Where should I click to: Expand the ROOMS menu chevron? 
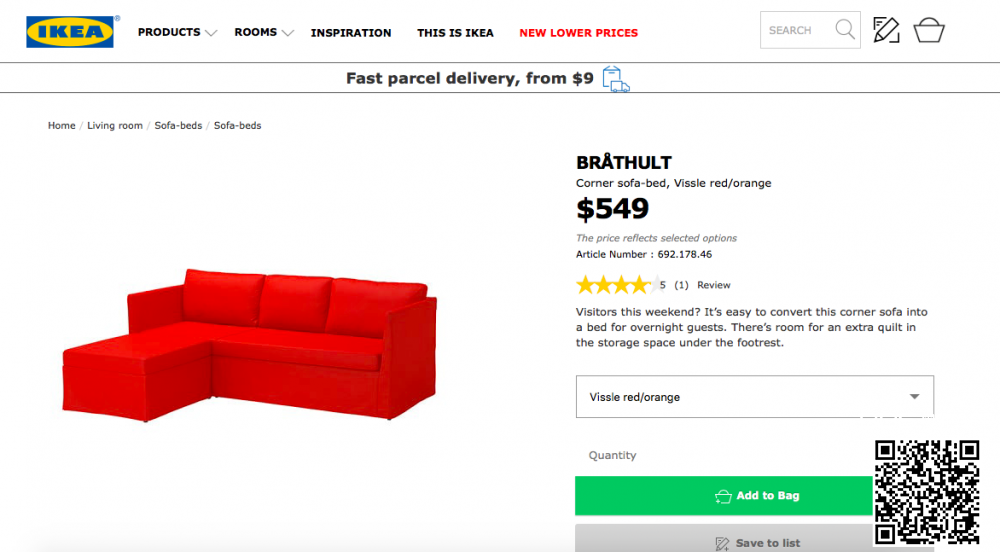[x=288, y=33]
